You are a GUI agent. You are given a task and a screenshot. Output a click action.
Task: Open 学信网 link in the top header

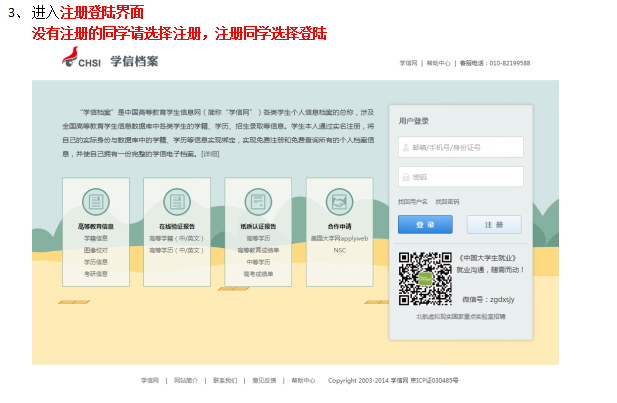click(408, 62)
